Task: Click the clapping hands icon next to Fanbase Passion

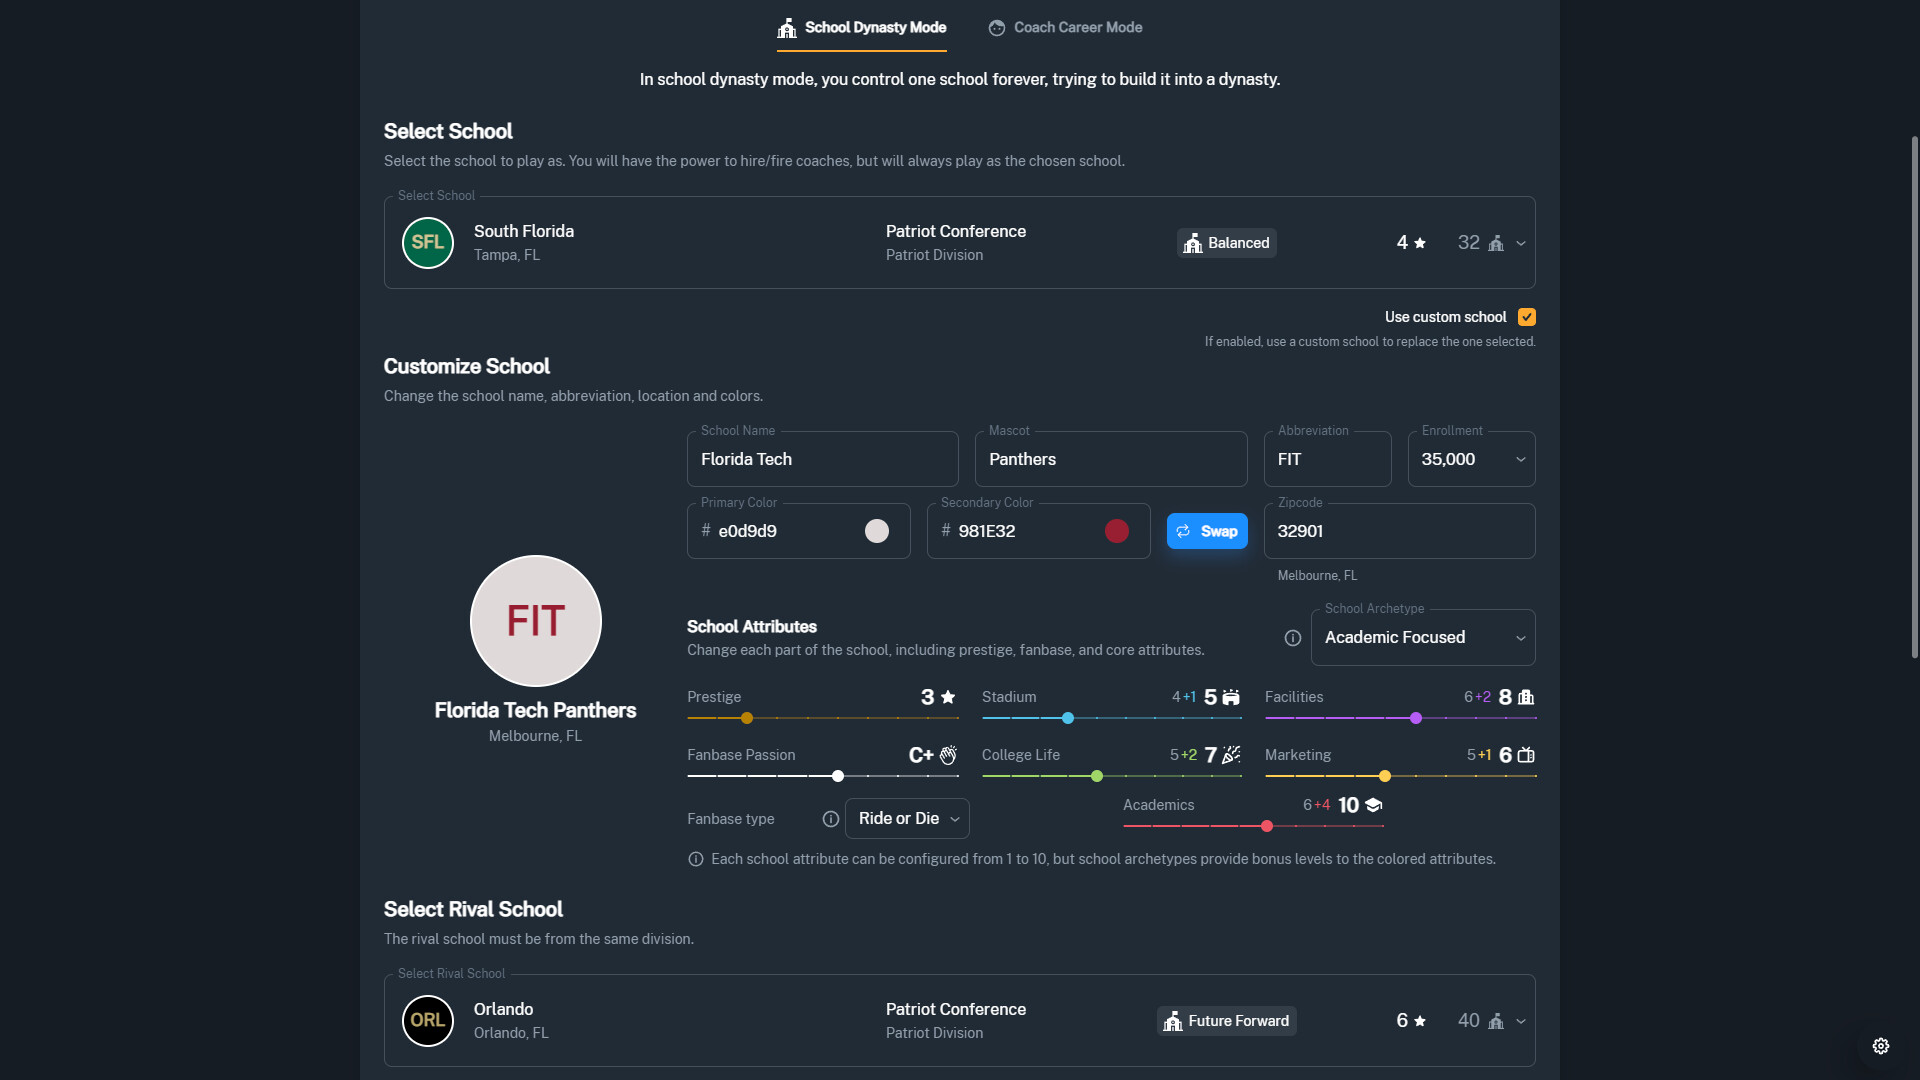Action: (947, 755)
